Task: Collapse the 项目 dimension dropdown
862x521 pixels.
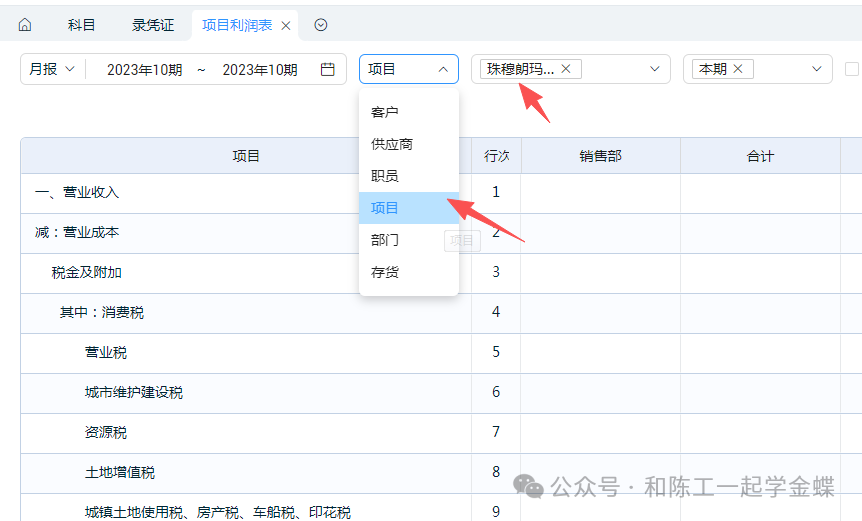Action: click(x=442, y=69)
